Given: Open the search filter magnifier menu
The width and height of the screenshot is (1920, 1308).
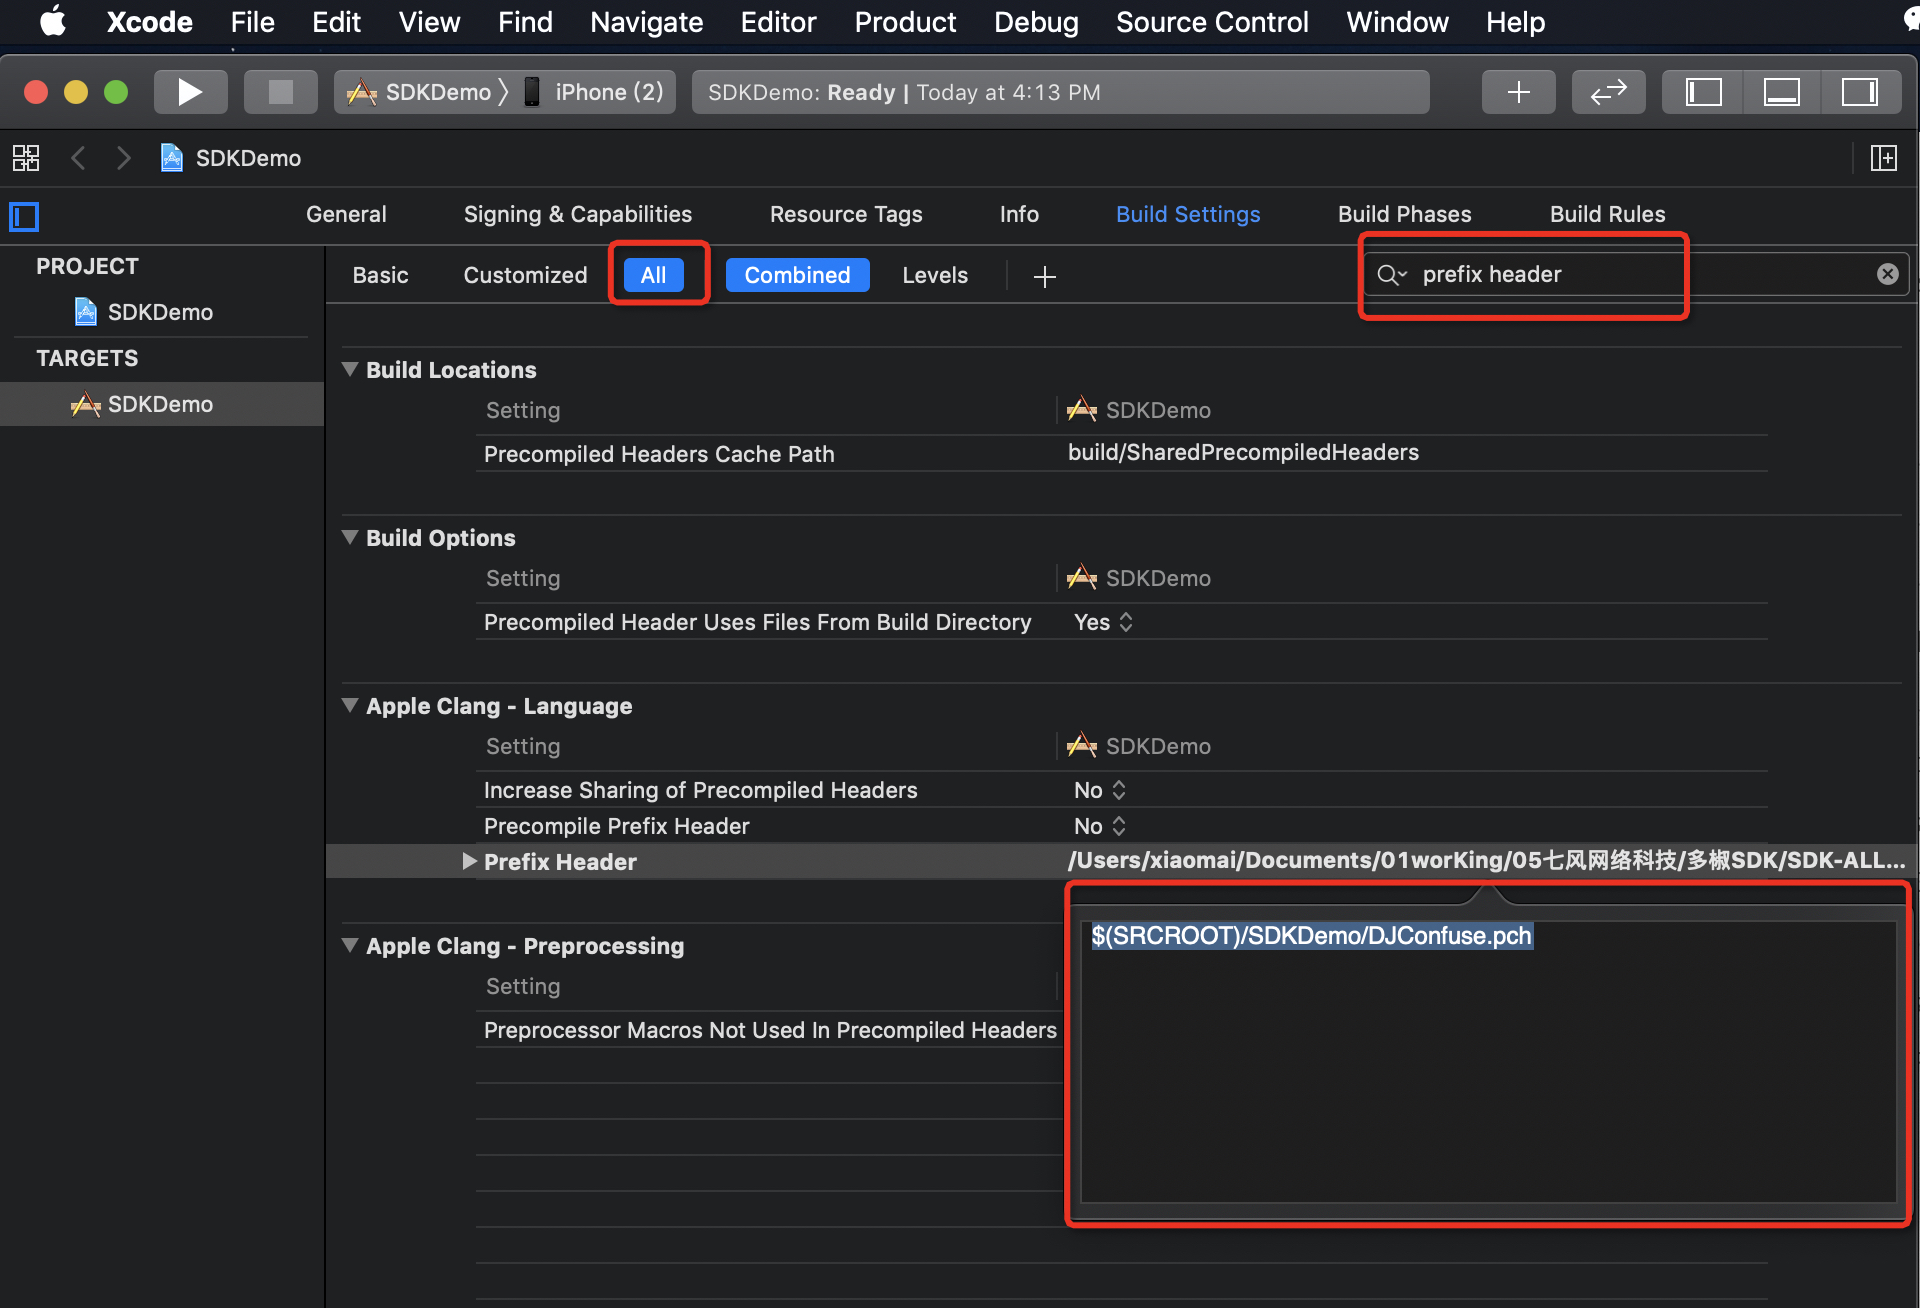Looking at the screenshot, I should click(1391, 274).
